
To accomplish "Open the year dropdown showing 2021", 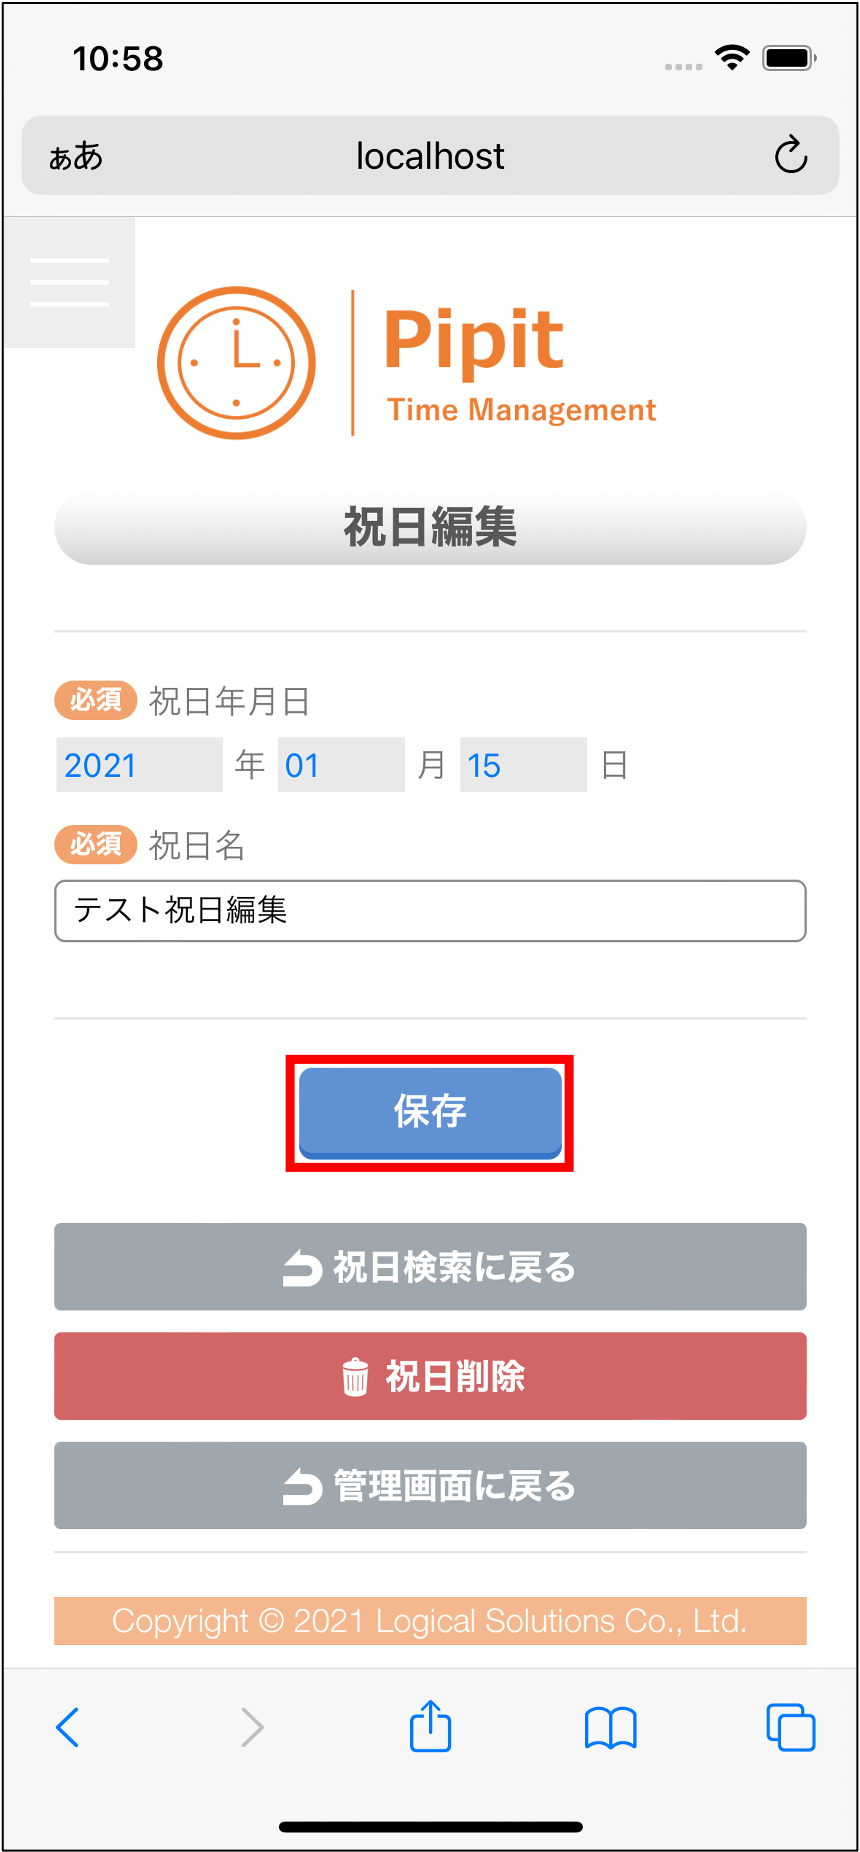I will (139, 765).
